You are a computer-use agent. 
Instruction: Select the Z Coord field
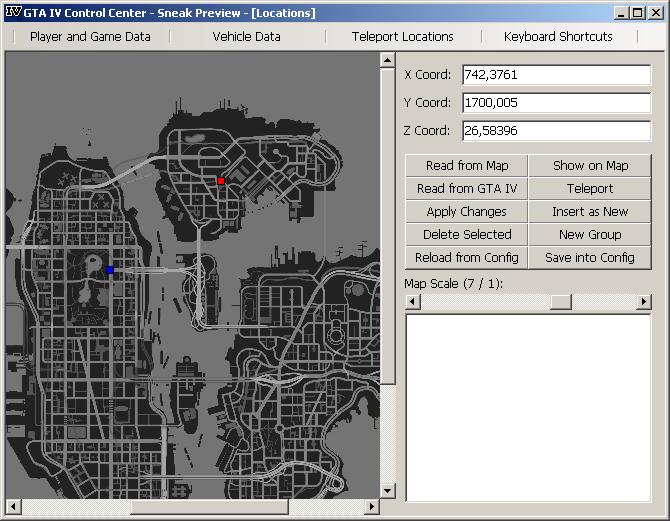coord(557,130)
